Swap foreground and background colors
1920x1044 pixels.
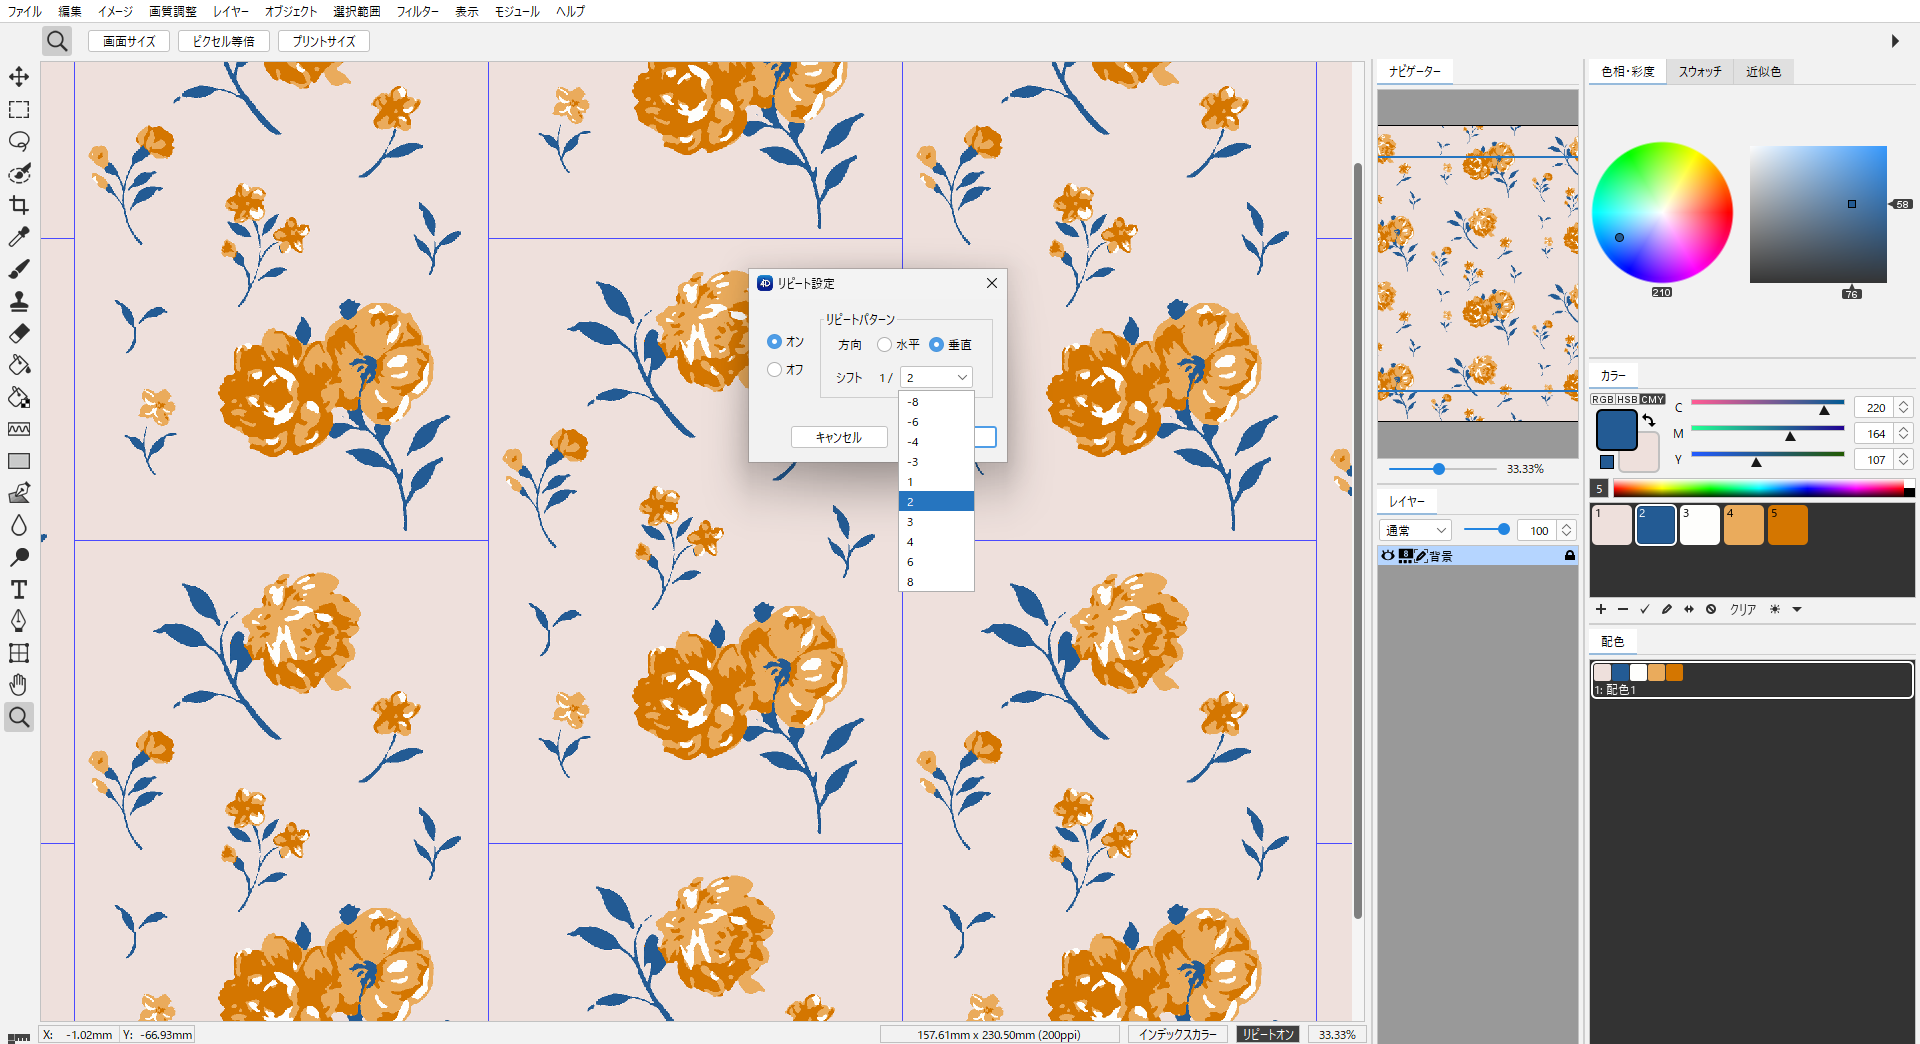[1649, 420]
